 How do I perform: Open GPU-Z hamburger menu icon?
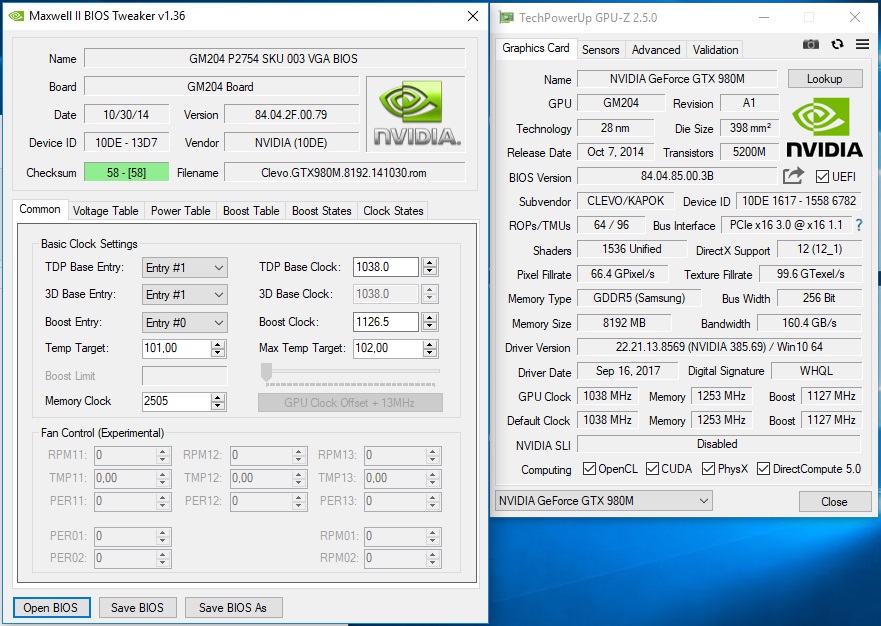click(862, 44)
